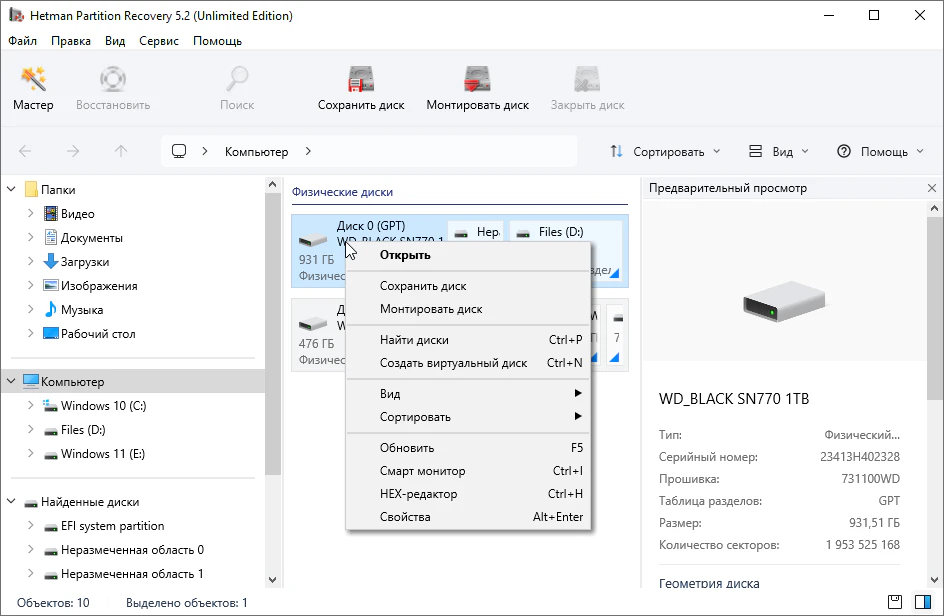Click the Музыка folder icon

coord(51,310)
